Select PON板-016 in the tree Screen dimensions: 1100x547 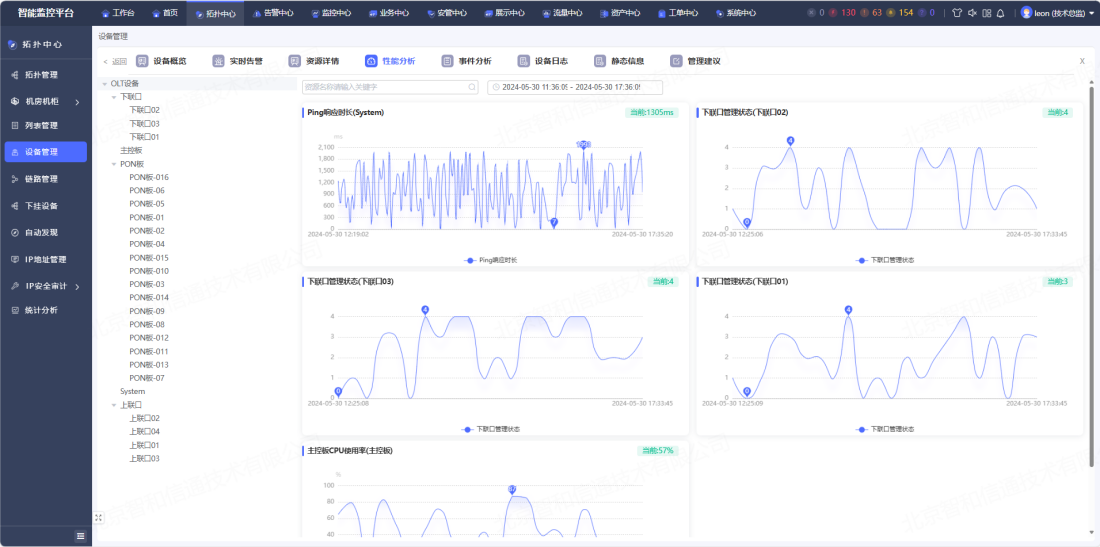click(x=149, y=177)
